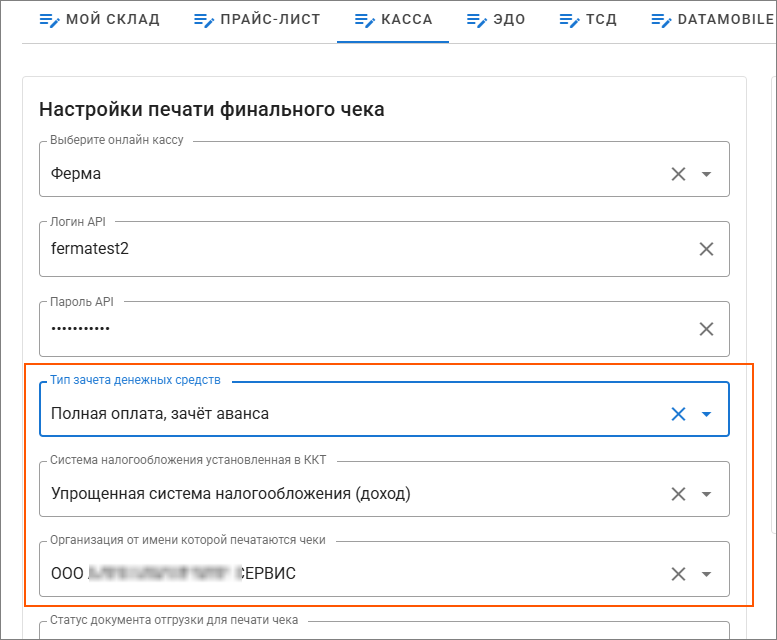
Task: Clear the selected online cashier Ферма
Action: point(678,174)
